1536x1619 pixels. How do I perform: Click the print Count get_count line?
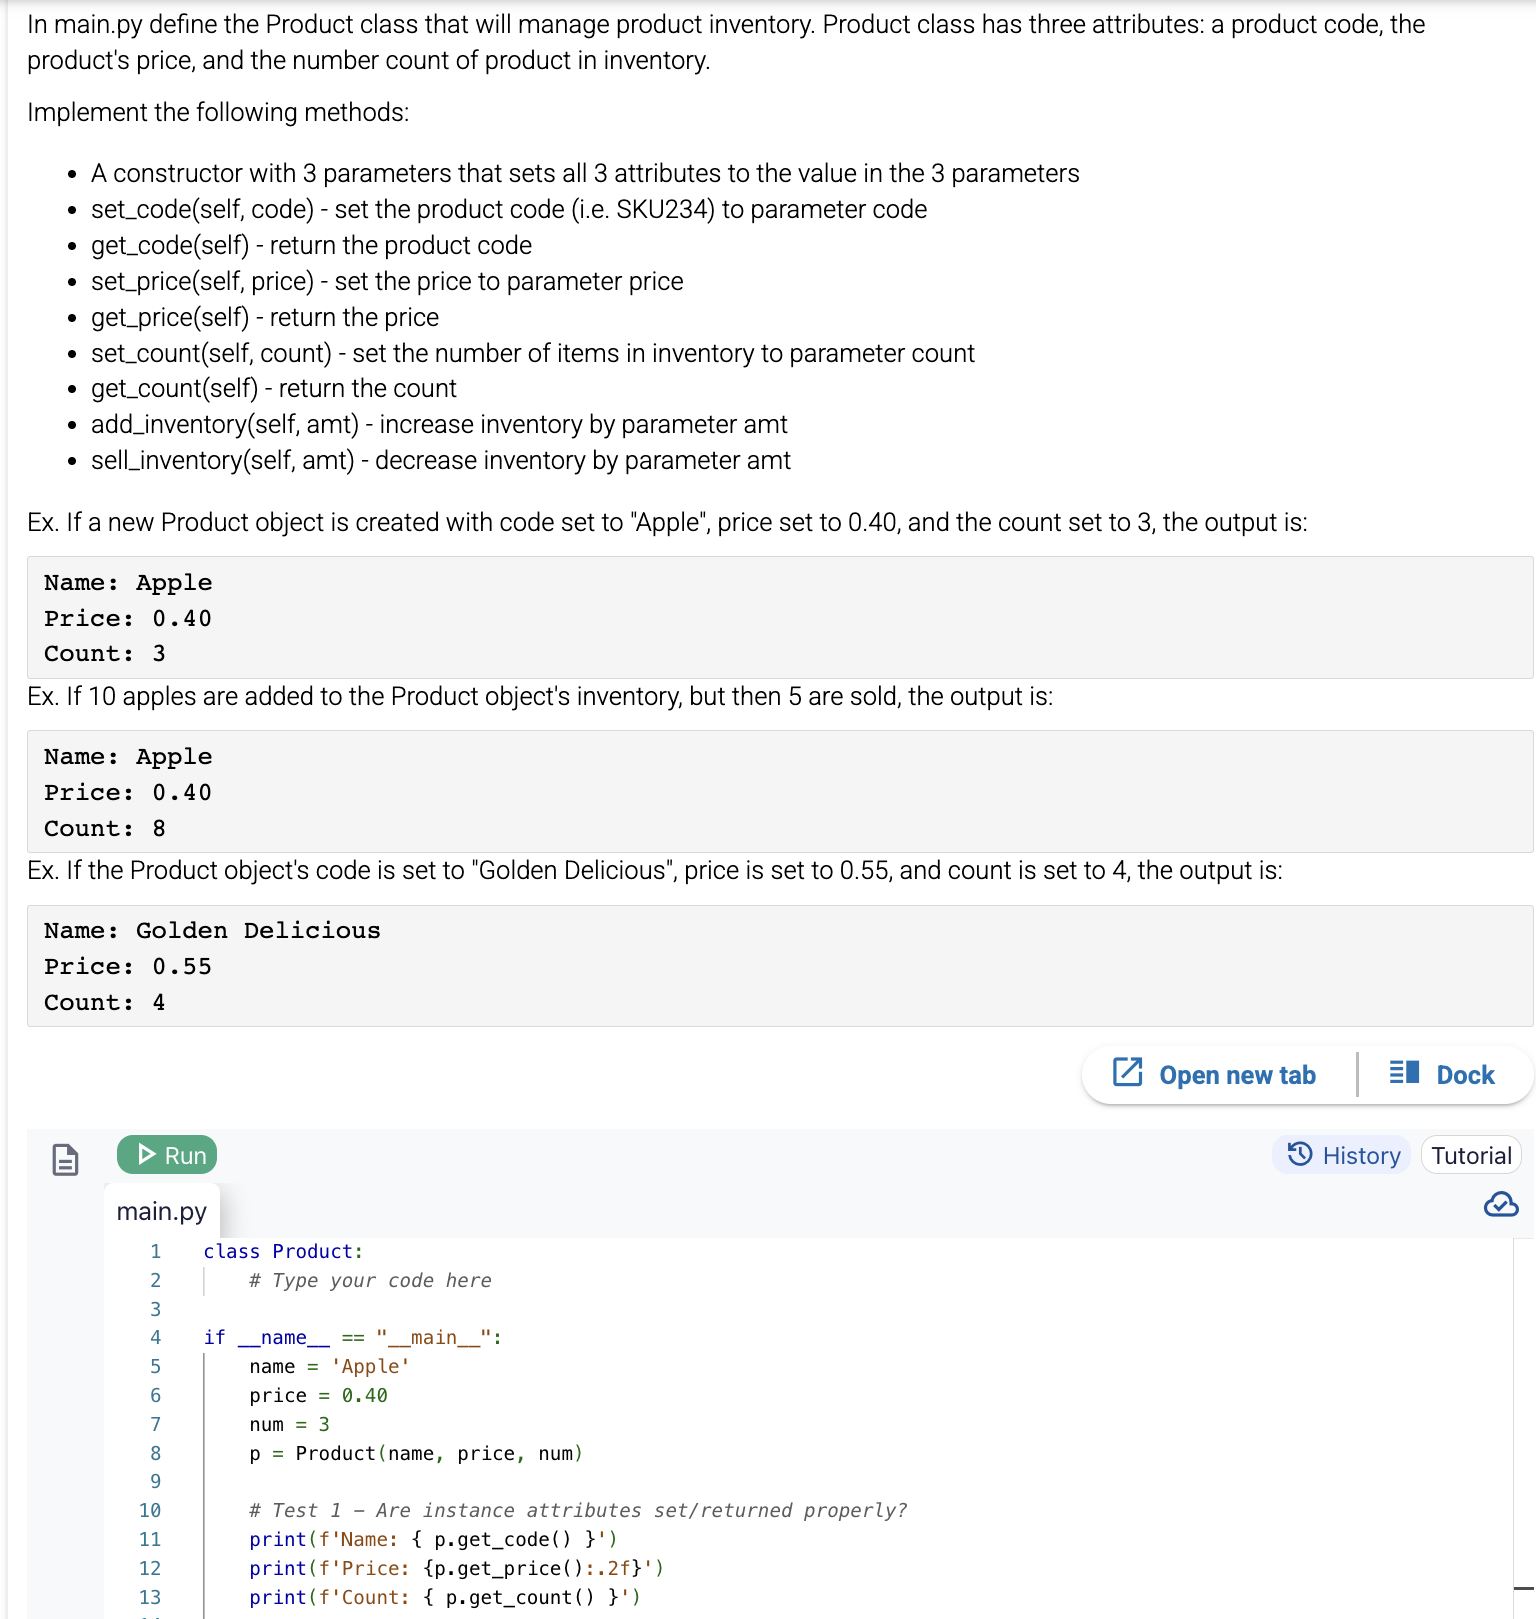tap(445, 1597)
